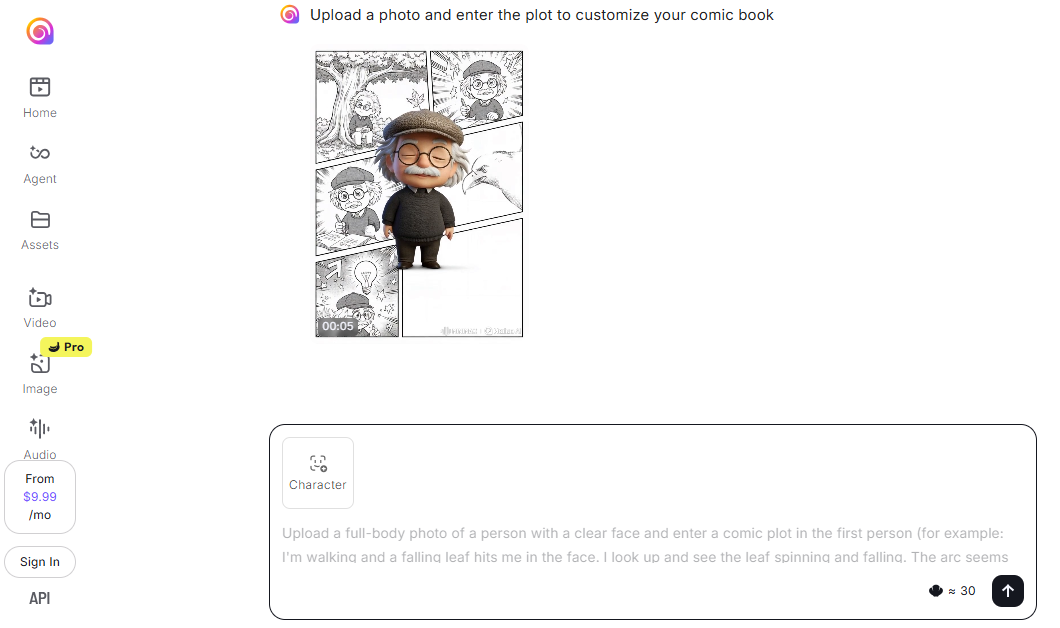Select the Video generator
This screenshot has width=1060, height=628.
pos(40,308)
